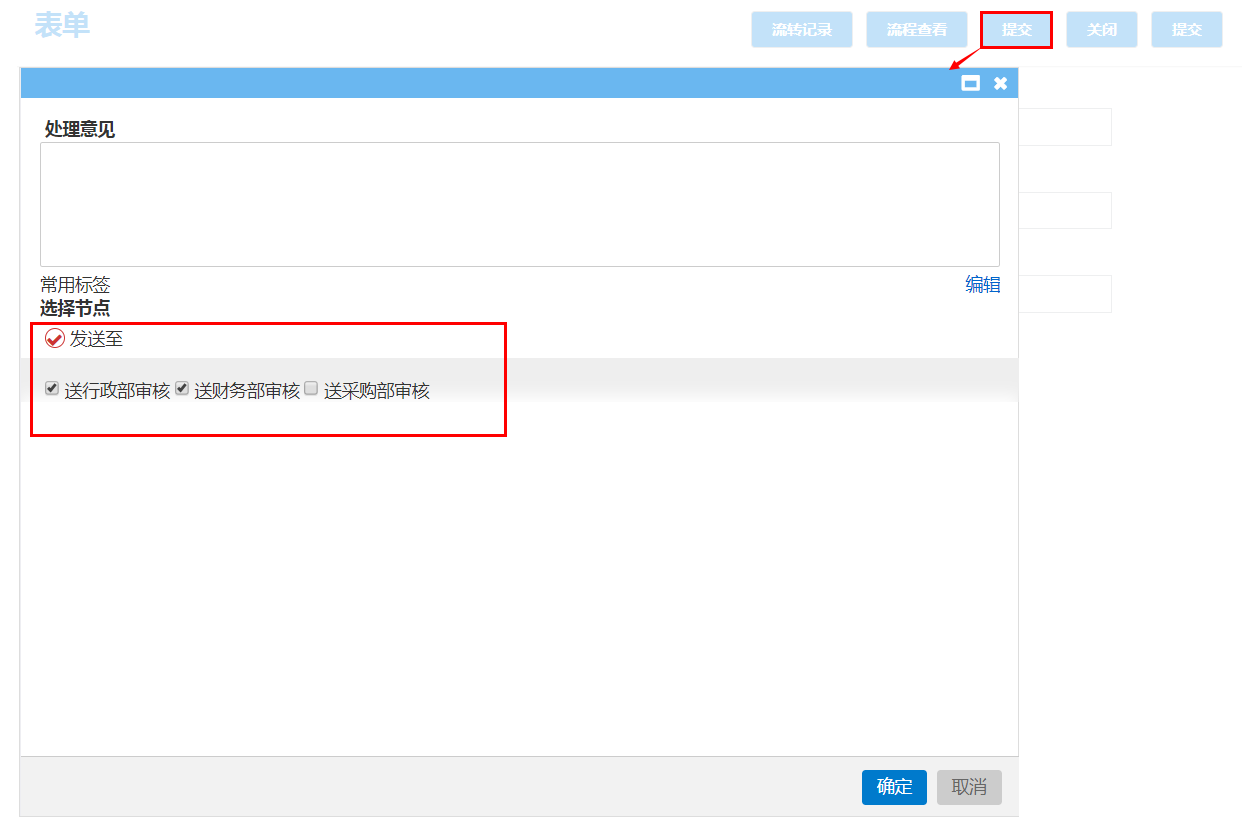This screenshot has width=1252, height=827.
Task: Click inside the 处理意见 text area
Action: [519, 204]
